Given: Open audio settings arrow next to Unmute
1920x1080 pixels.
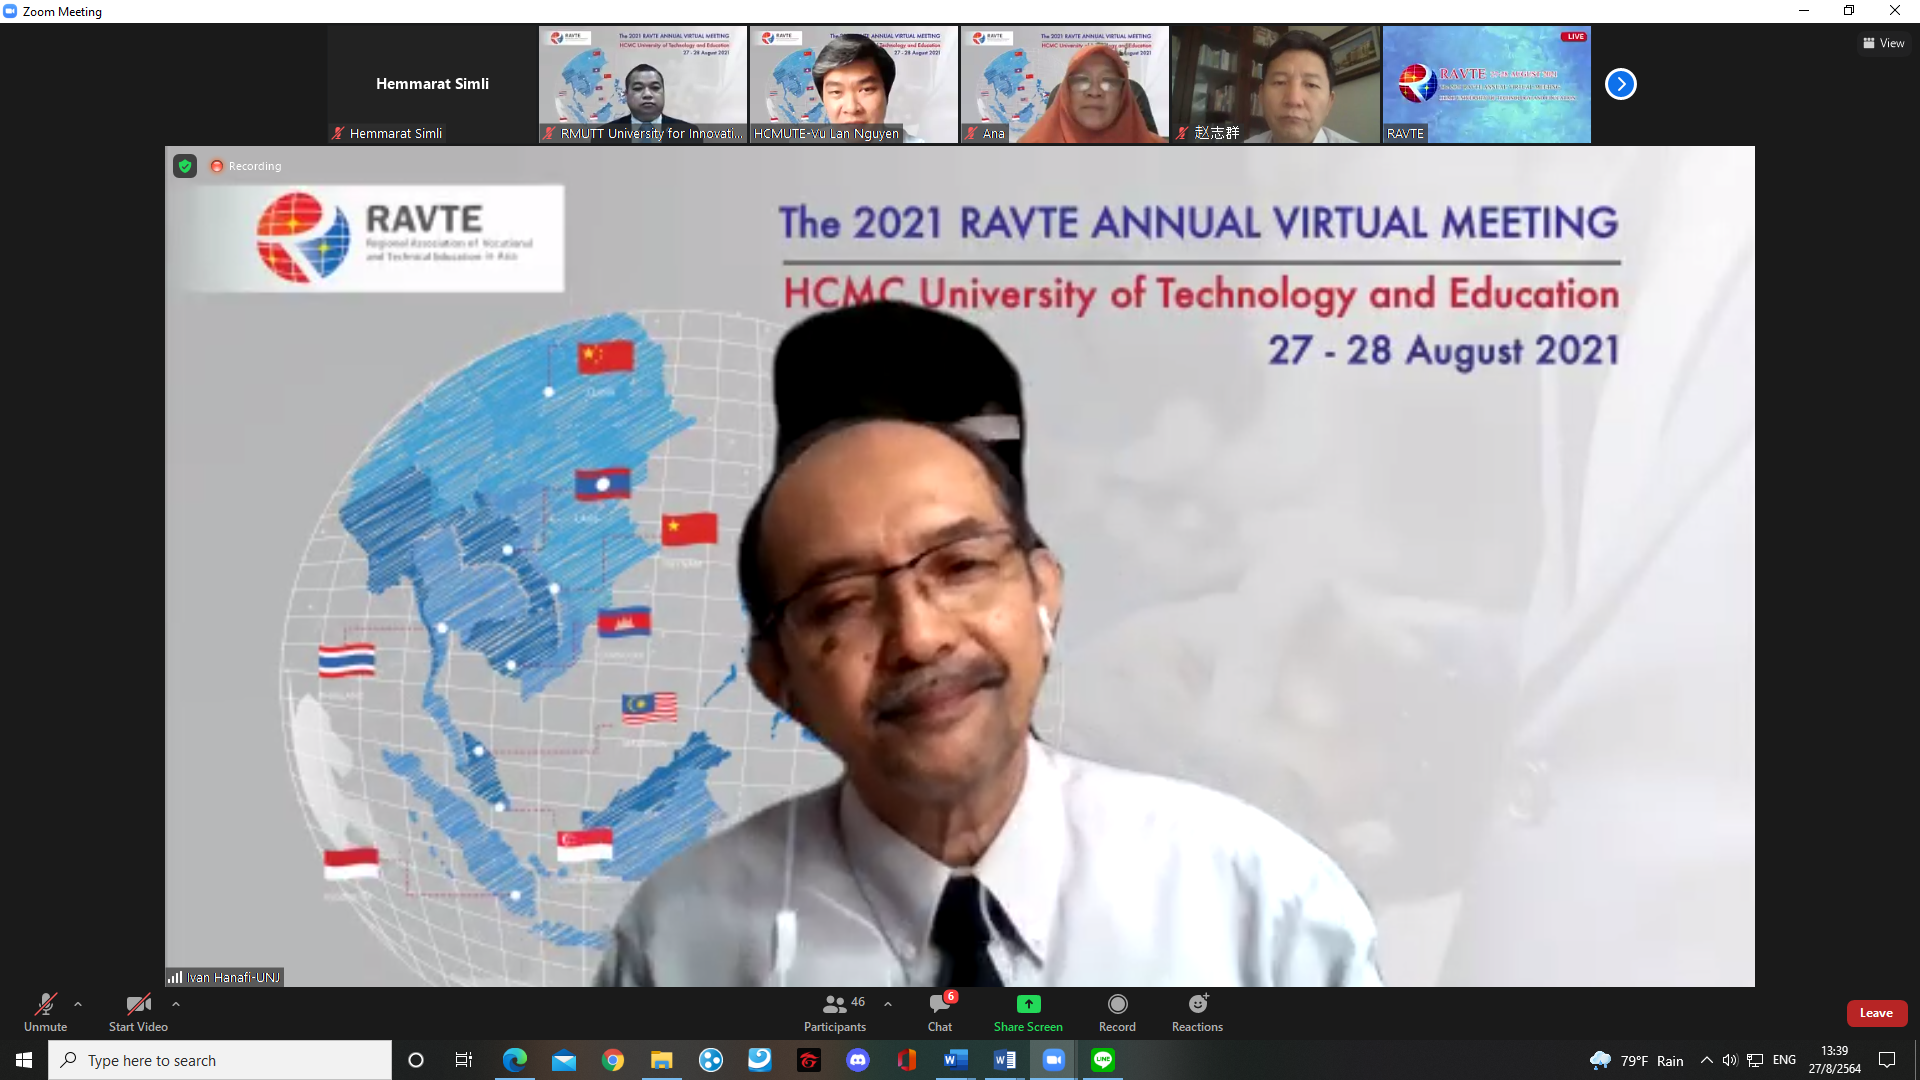Looking at the screenshot, I should (78, 1004).
